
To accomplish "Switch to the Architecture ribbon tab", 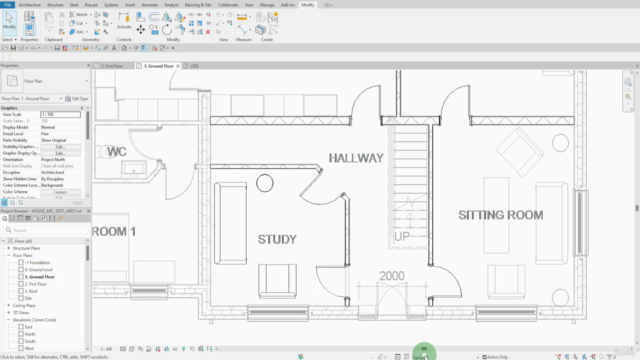I will click(x=30, y=5).
